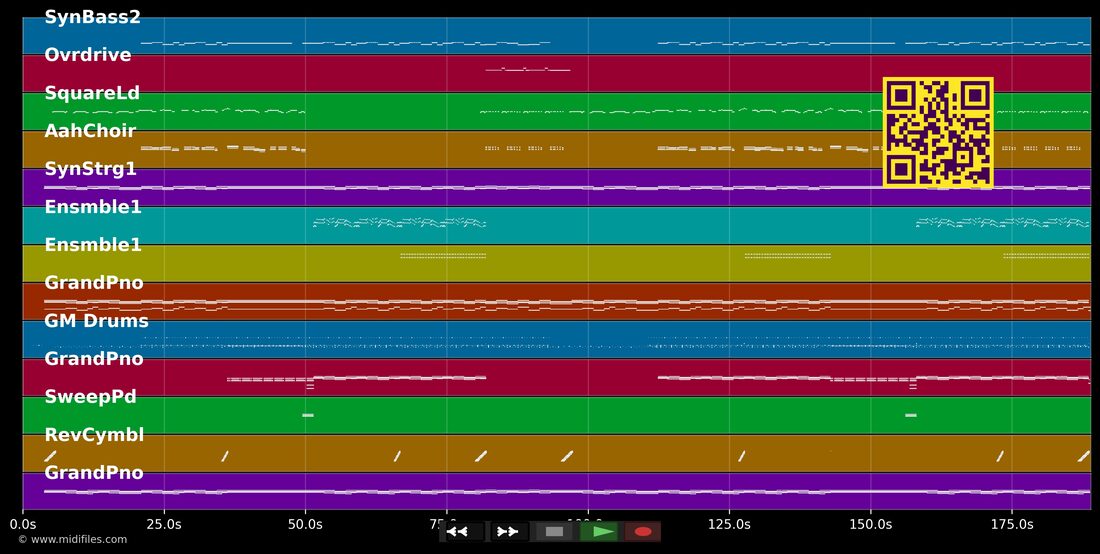Image resolution: width=1100 pixels, height=554 pixels.
Task: Select the GrandPno label on the crimson track
Action: (94, 359)
